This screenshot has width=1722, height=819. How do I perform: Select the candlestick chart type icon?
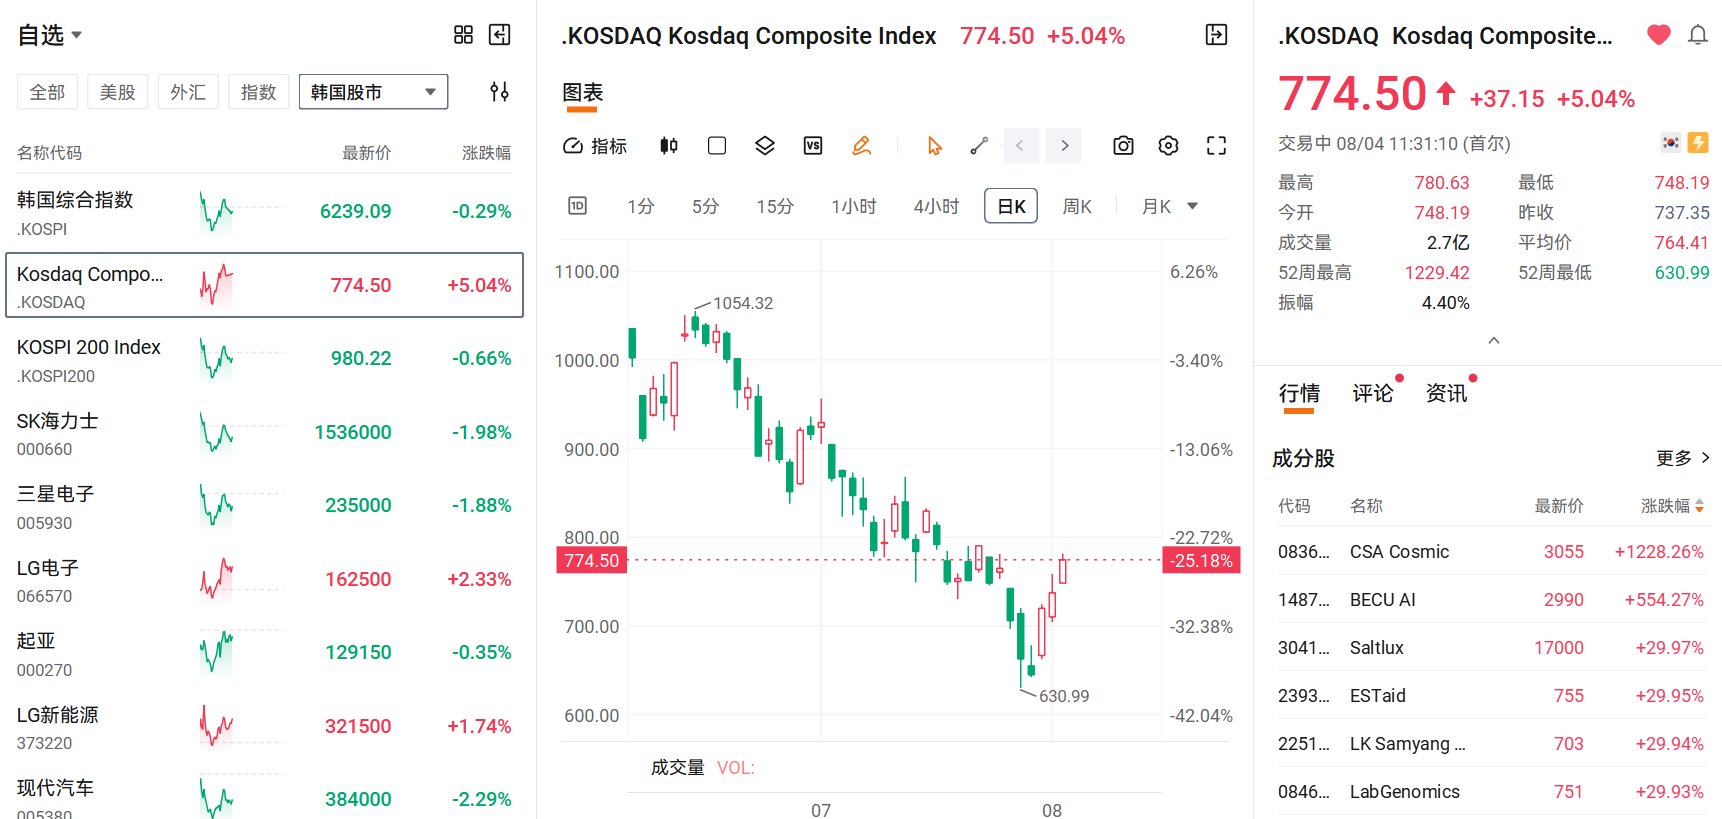point(669,146)
